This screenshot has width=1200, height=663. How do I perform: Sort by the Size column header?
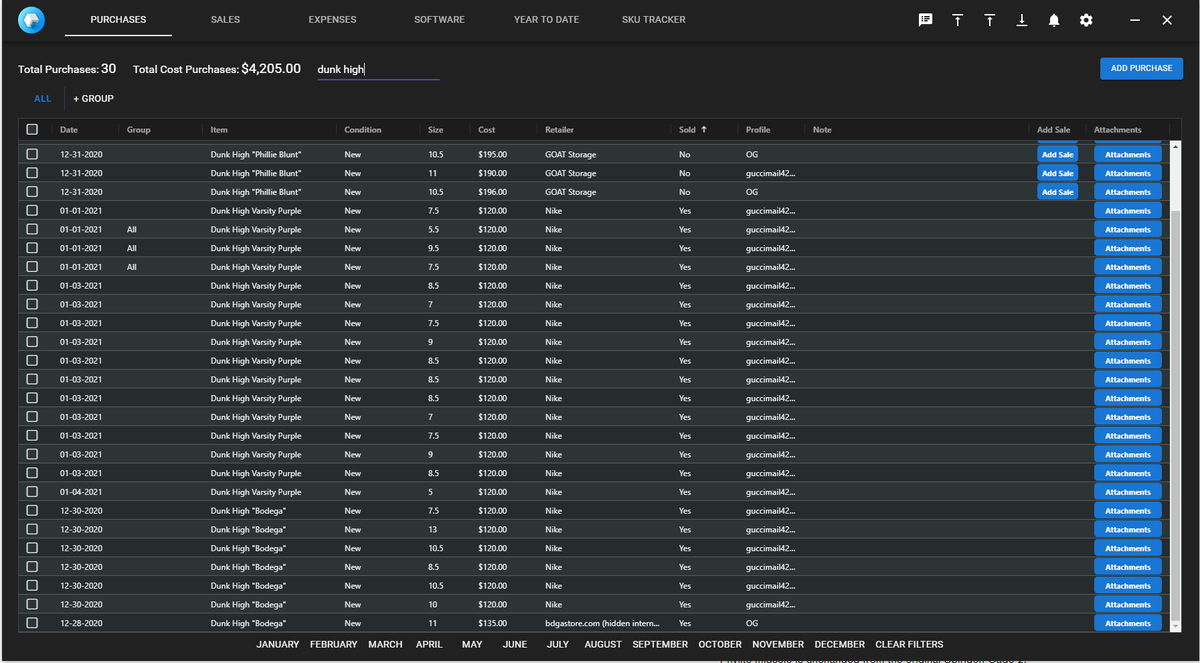tap(435, 129)
